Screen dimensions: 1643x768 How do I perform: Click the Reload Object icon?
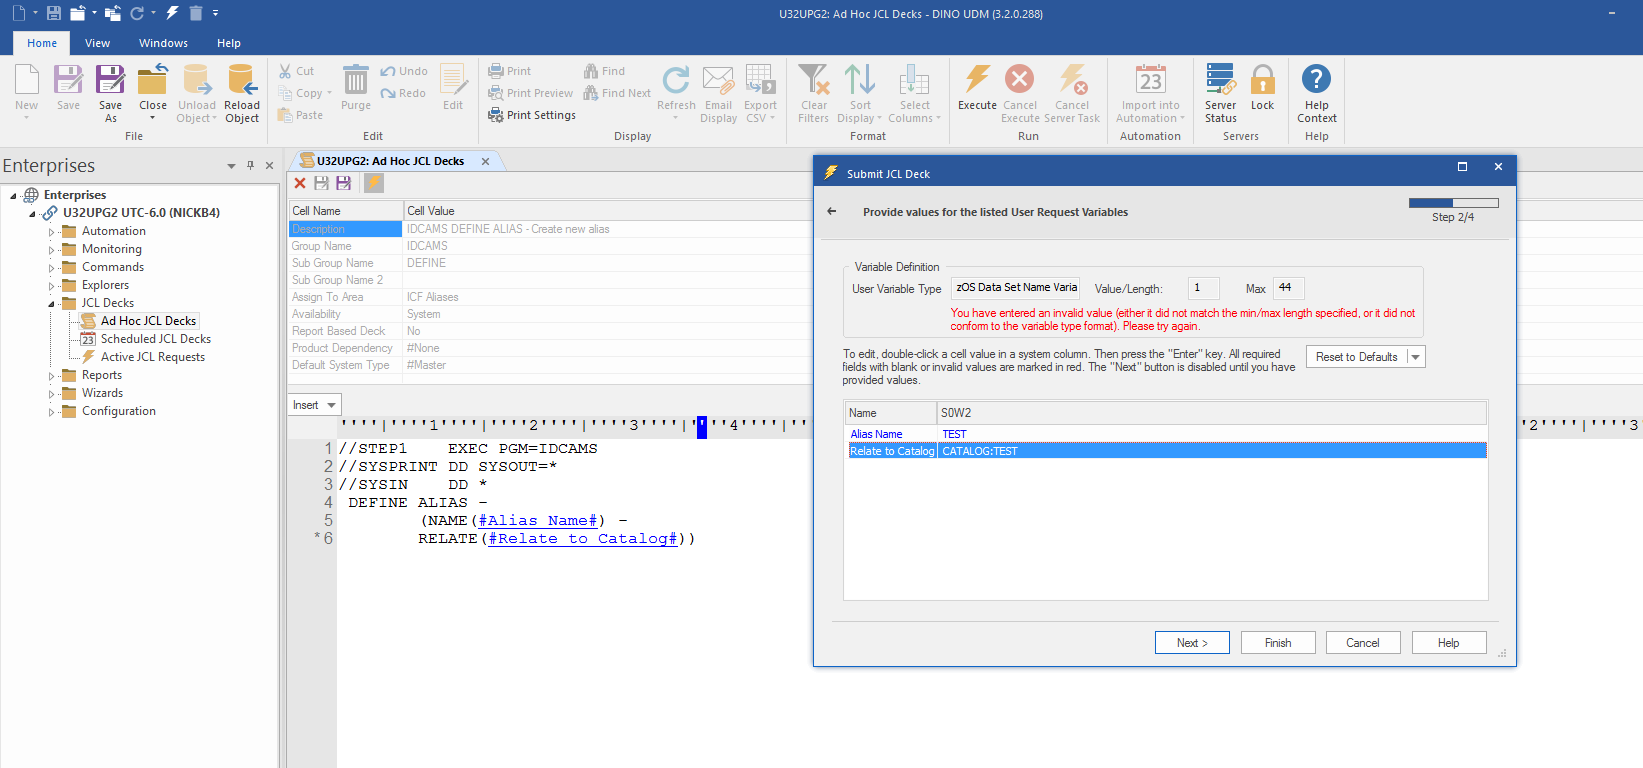242,81
